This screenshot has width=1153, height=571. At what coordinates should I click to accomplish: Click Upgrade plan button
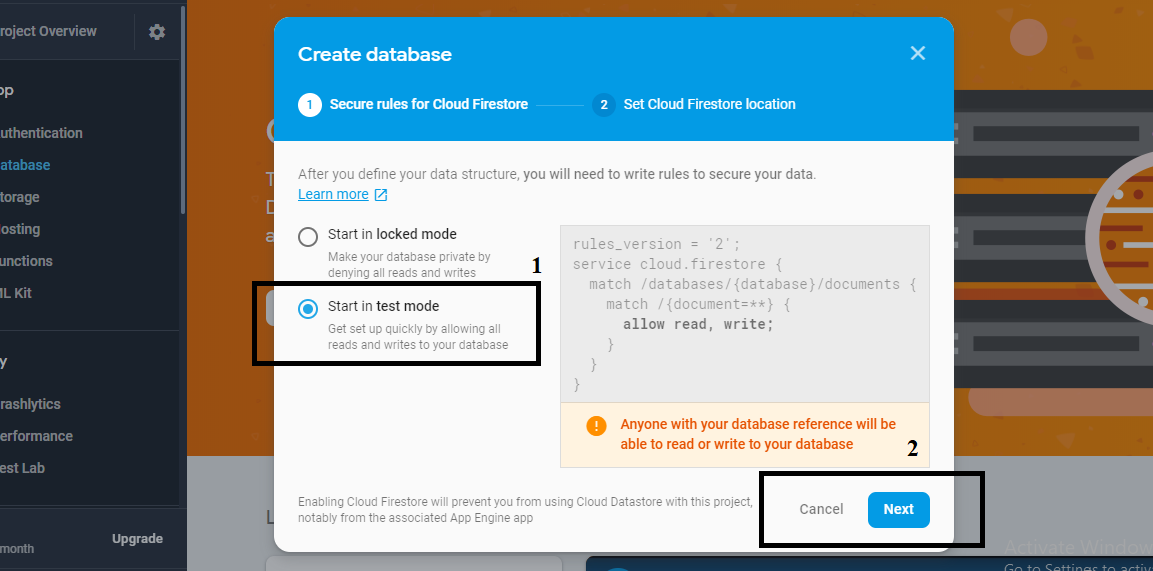point(137,539)
